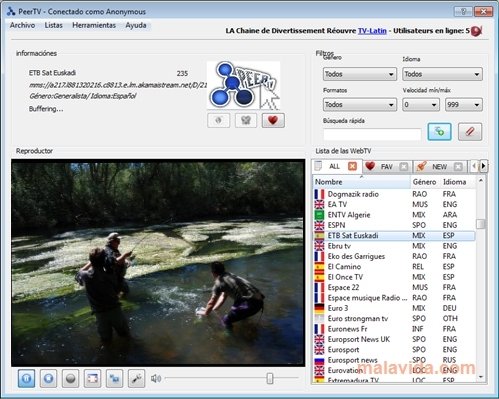Close the ALL tab with its X
Viewport: 499px width, 399px height.
(352, 166)
